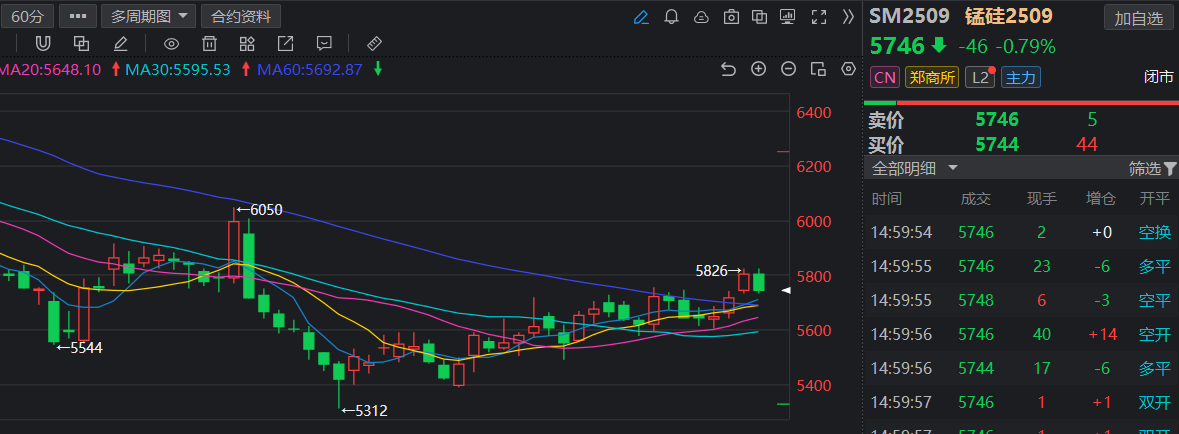Select the 14:59:56 row priced 5744
This screenshot has height=434, width=1179.
point(1021,368)
